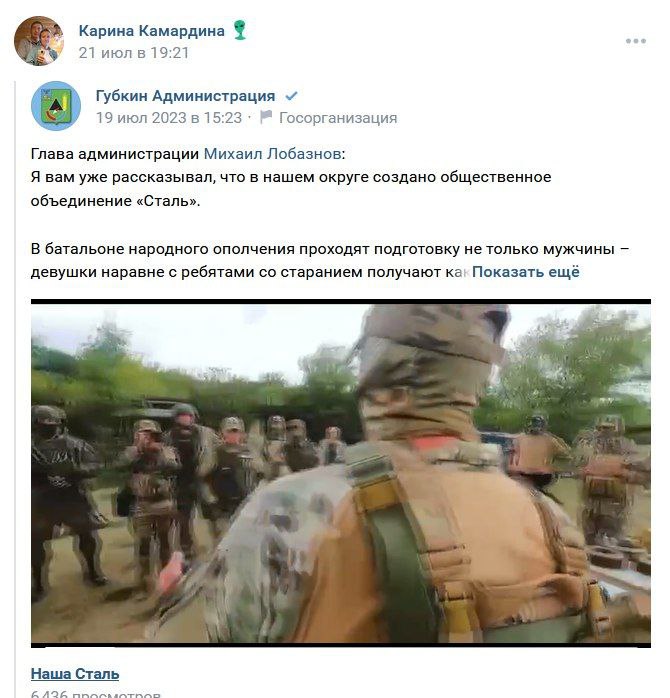
Task: Open the three-dot post options menu
Action: point(635,41)
